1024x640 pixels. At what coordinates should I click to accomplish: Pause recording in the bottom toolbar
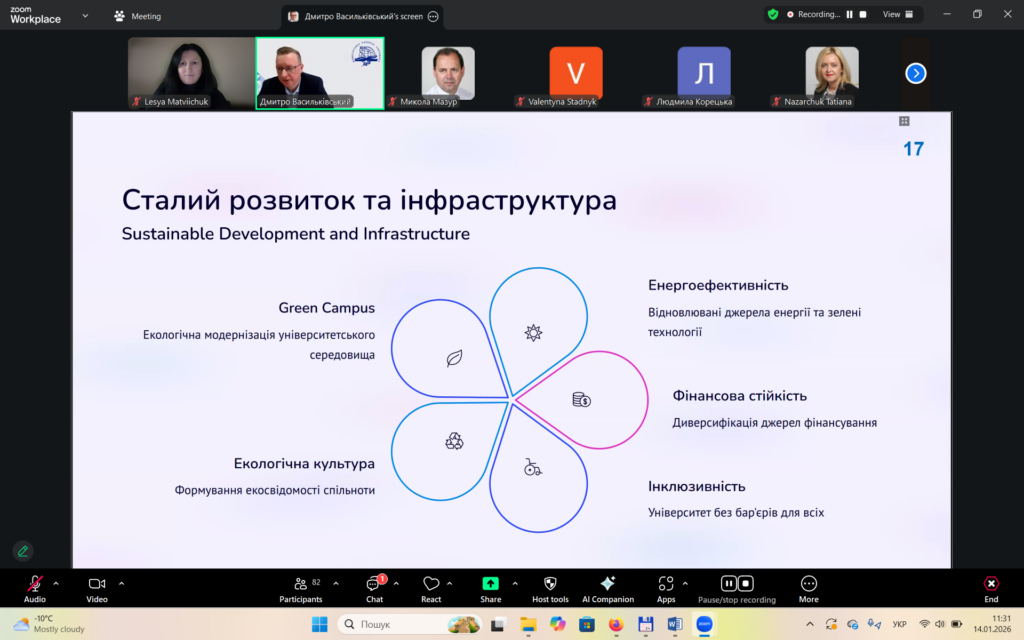[x=729, y=583]
